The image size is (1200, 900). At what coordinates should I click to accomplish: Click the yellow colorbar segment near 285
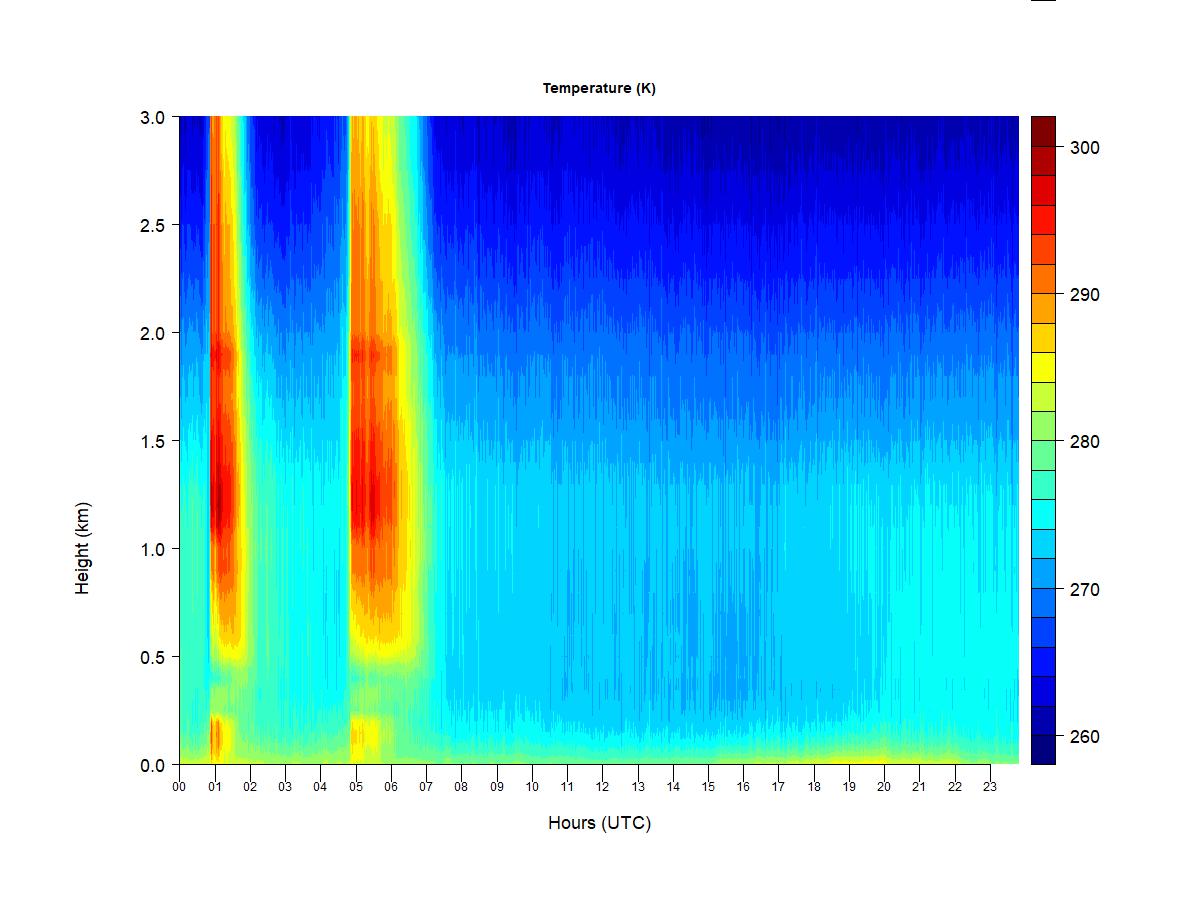(x=1043, y=368)
